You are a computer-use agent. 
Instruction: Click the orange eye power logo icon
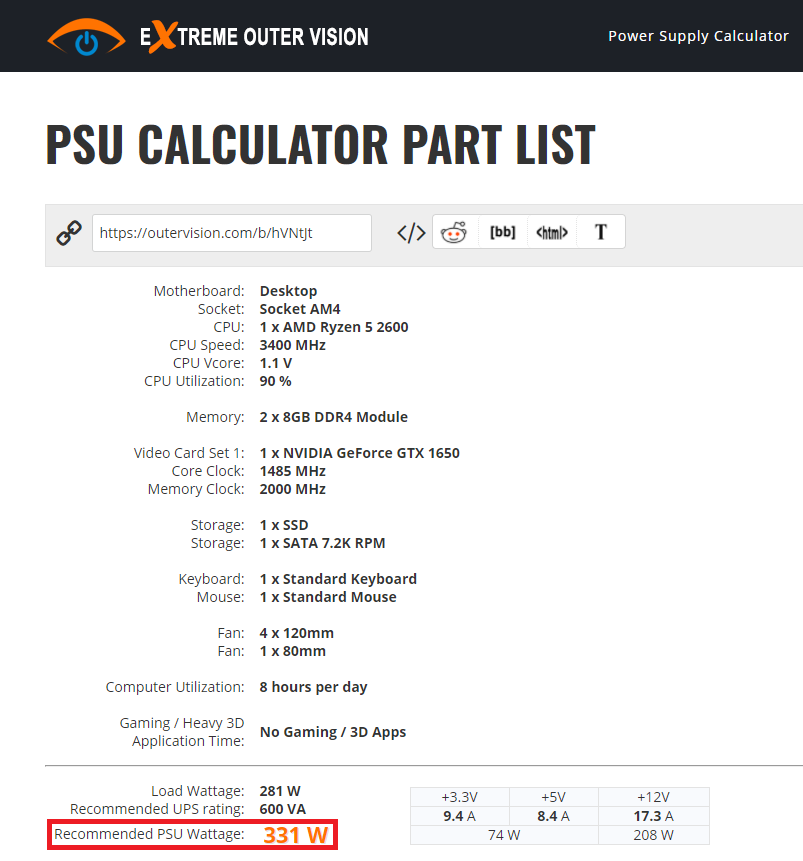(x=86, y=37)
